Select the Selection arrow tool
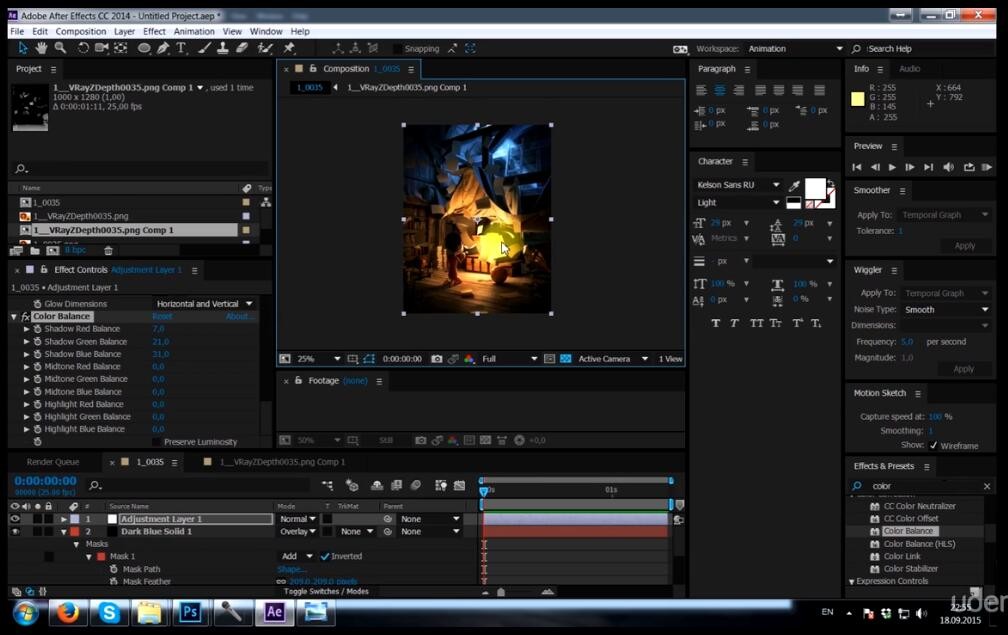This screenshot has width=1008, height=635. [22, 48]
